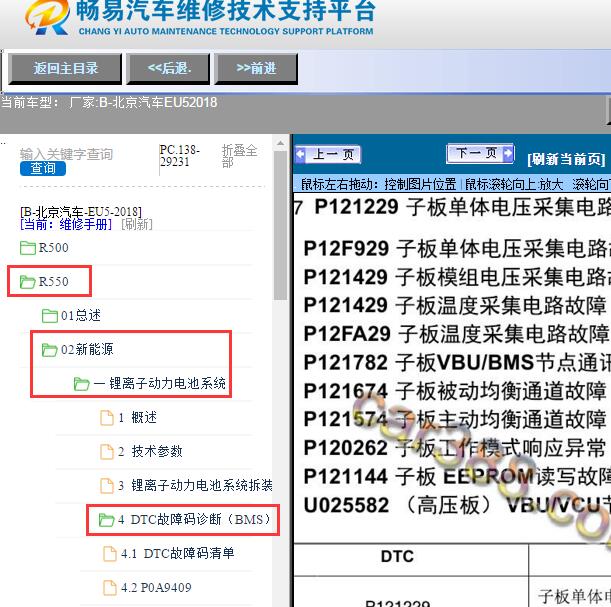Select 02新能源 tree entry
The width and height of the screenshot is (611, 607).
pyautogui.click(x=87, y=349)
